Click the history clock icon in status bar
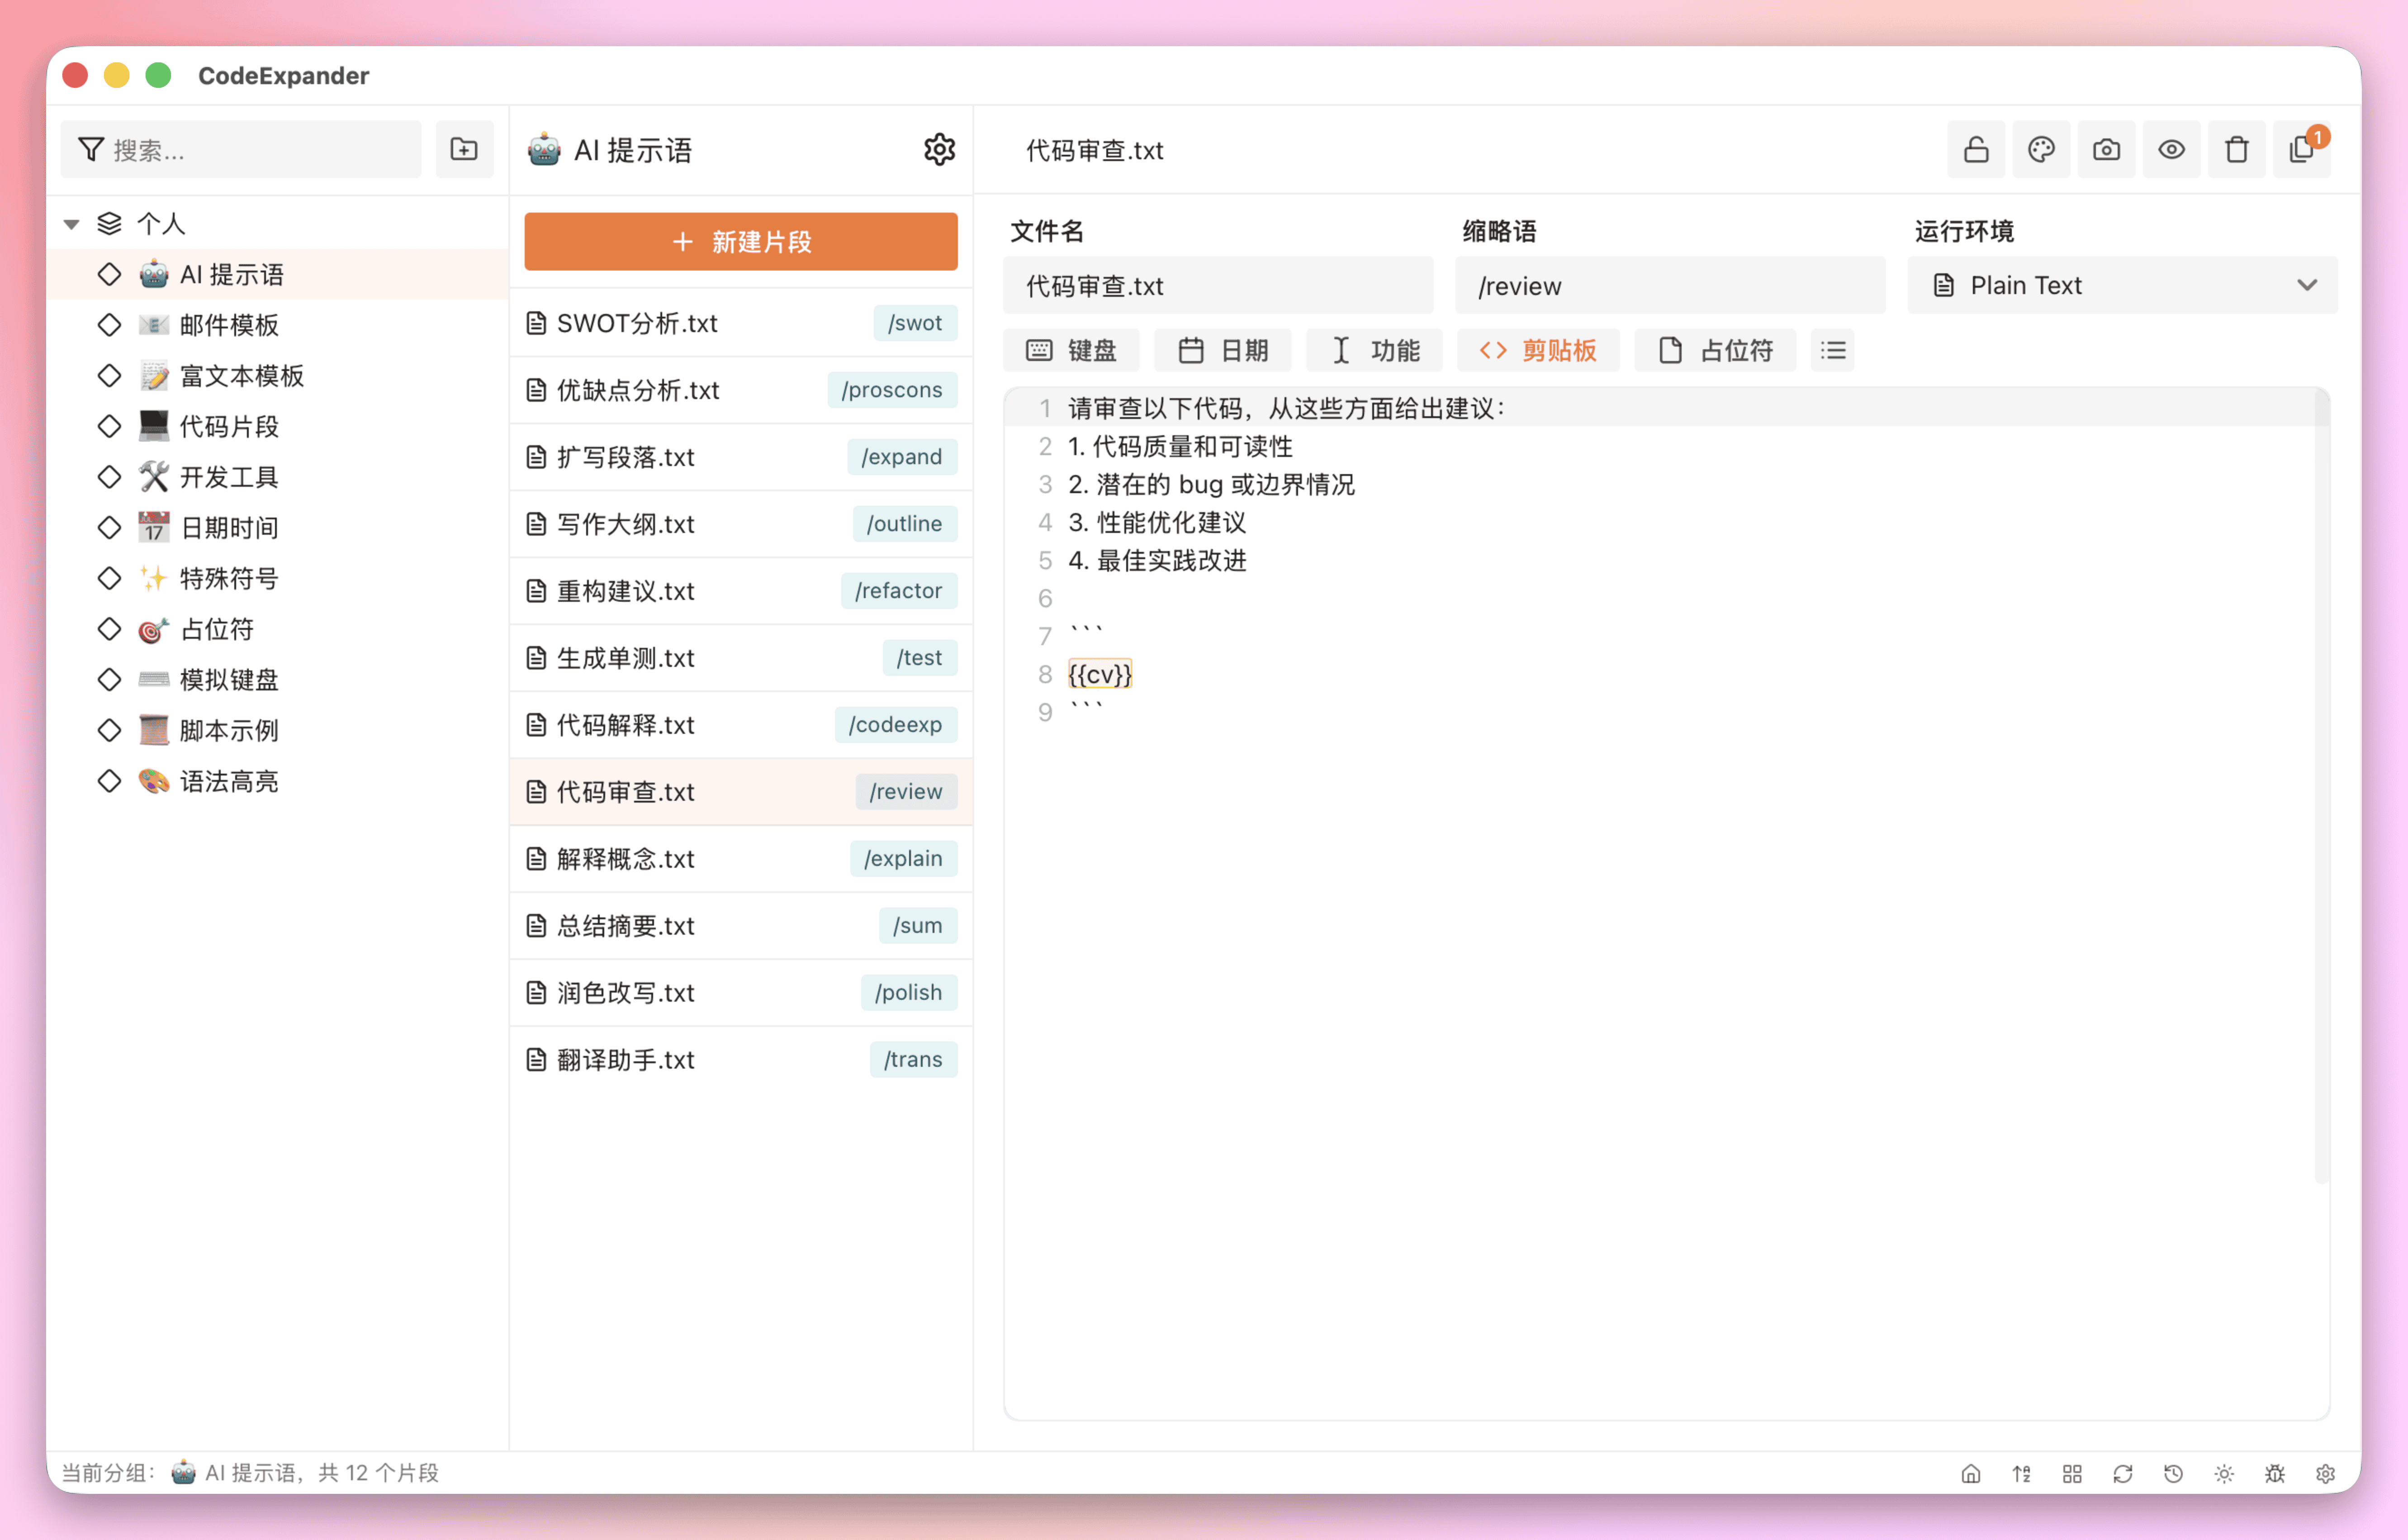2408x1540 pixels. pos(2173,1473)
